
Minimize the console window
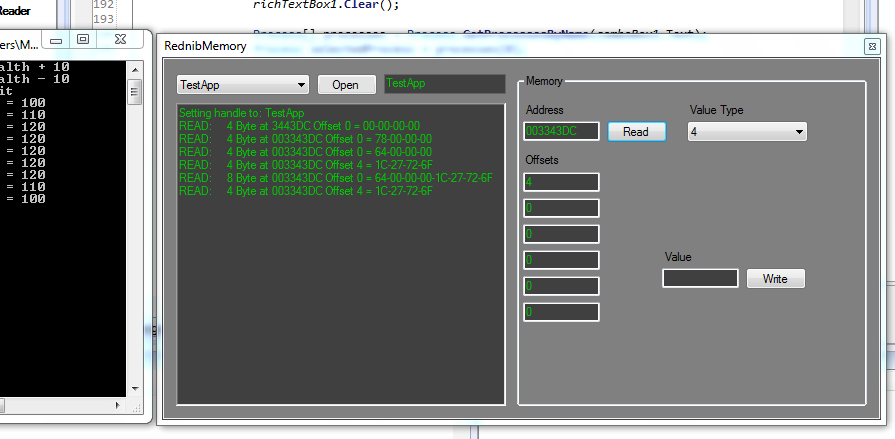[58, 40]
